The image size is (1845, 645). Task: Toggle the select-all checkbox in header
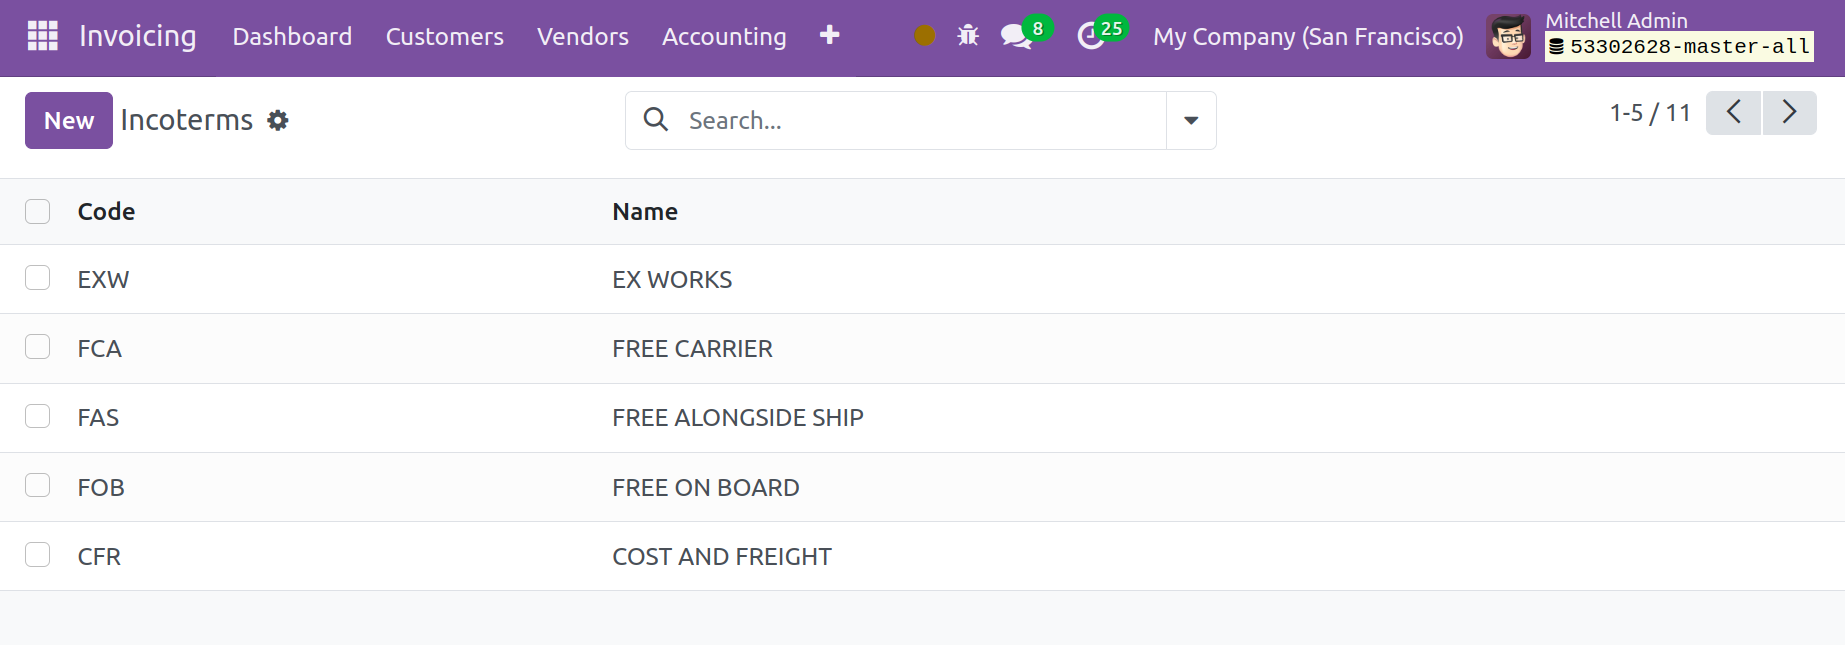pyautogui.click(x=38, y=211)
